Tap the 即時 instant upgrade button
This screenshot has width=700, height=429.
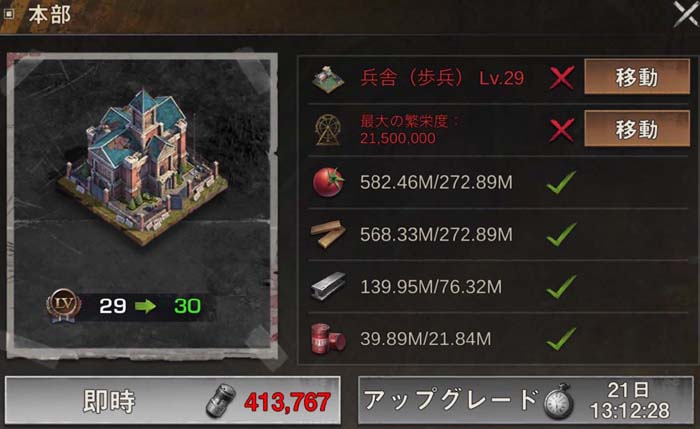[173, 401]
